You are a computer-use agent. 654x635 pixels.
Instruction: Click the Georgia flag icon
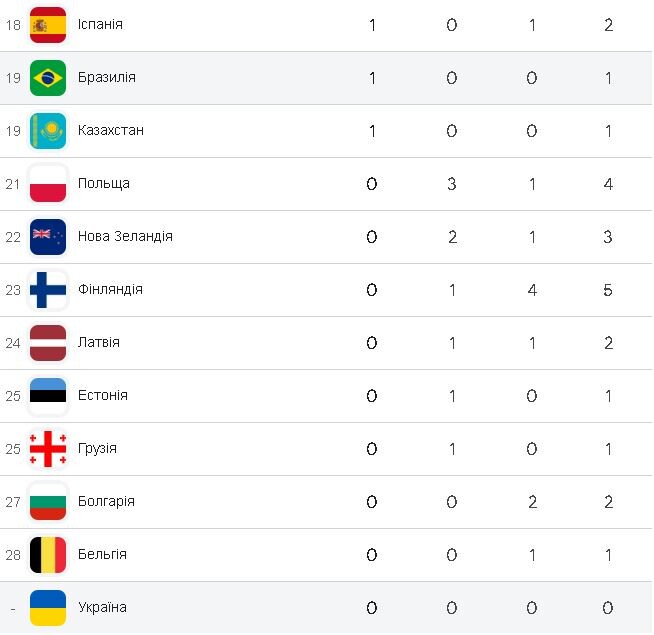(x=48, y=449)
